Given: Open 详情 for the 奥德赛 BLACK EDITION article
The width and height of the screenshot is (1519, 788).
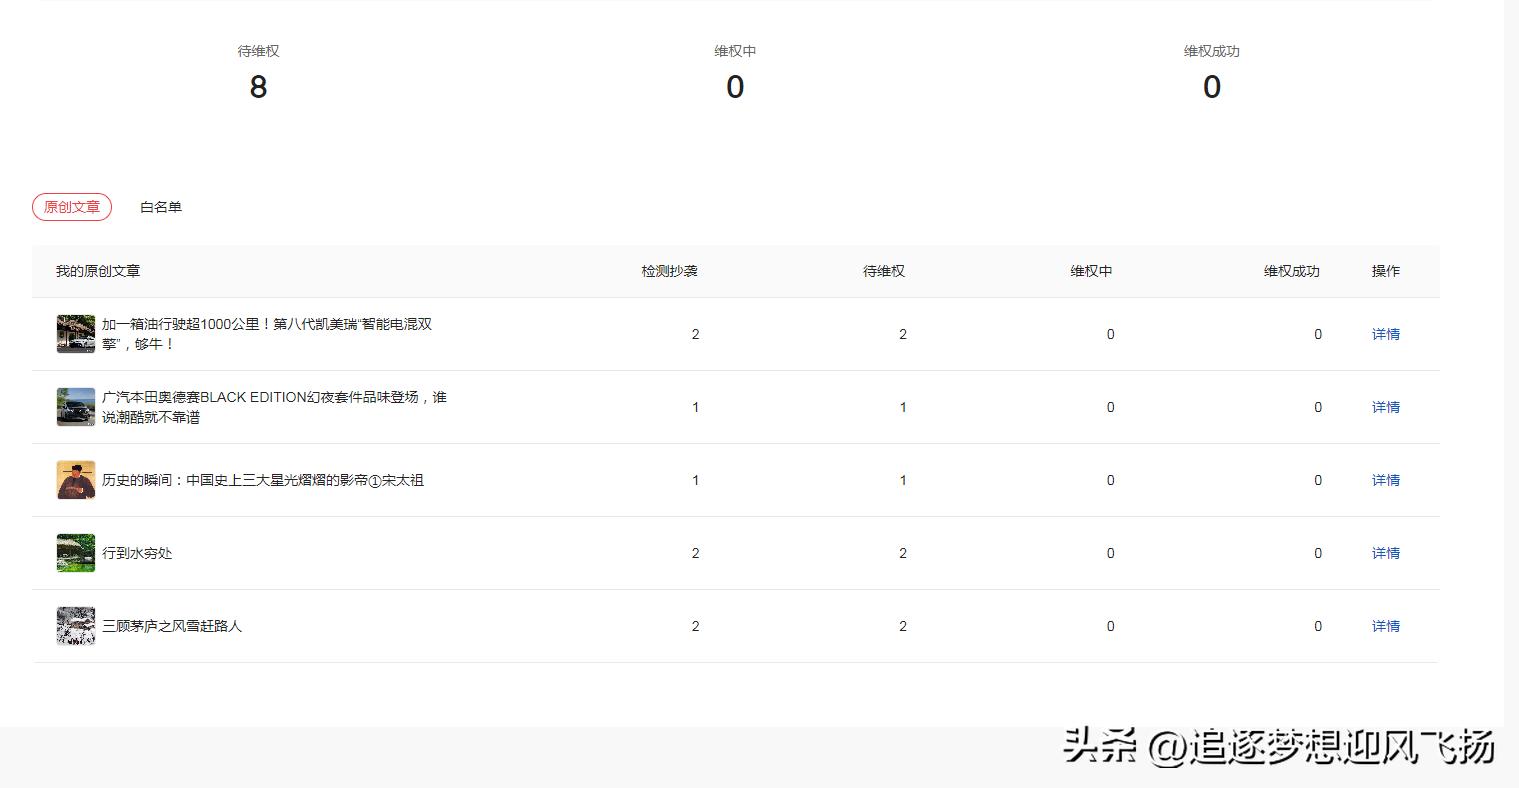Looking at the screenshot, I should click(x=1385, y=407).
